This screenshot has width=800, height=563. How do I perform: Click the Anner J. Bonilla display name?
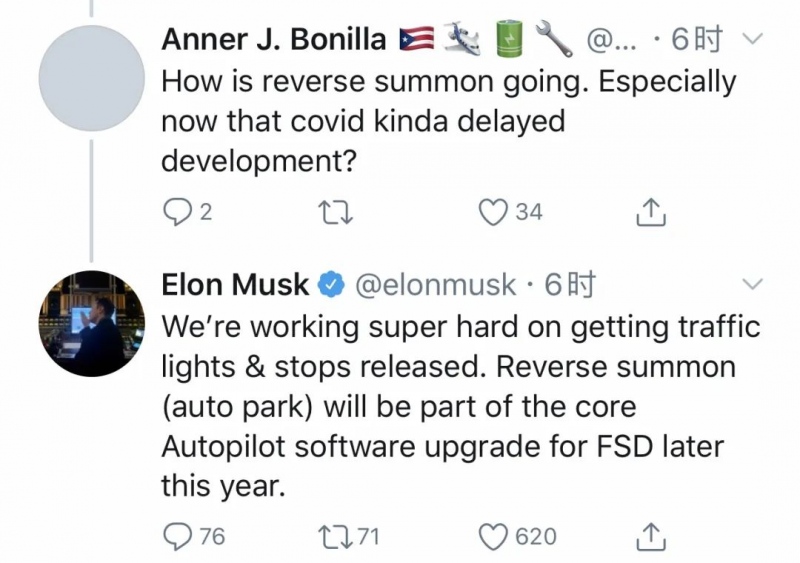[274, 40]
